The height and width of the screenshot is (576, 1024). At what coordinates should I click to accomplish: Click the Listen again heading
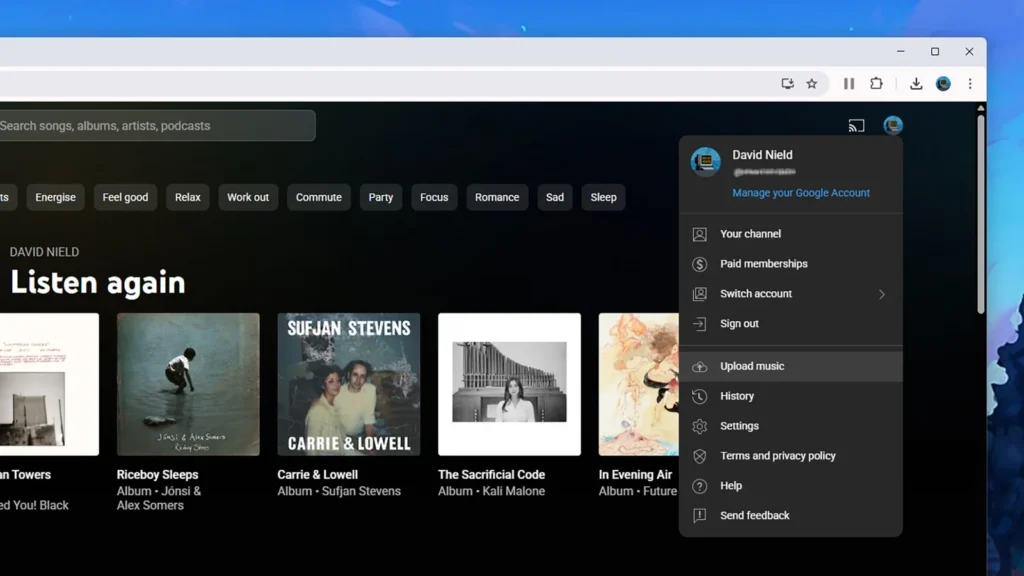(x=98, y=283)
